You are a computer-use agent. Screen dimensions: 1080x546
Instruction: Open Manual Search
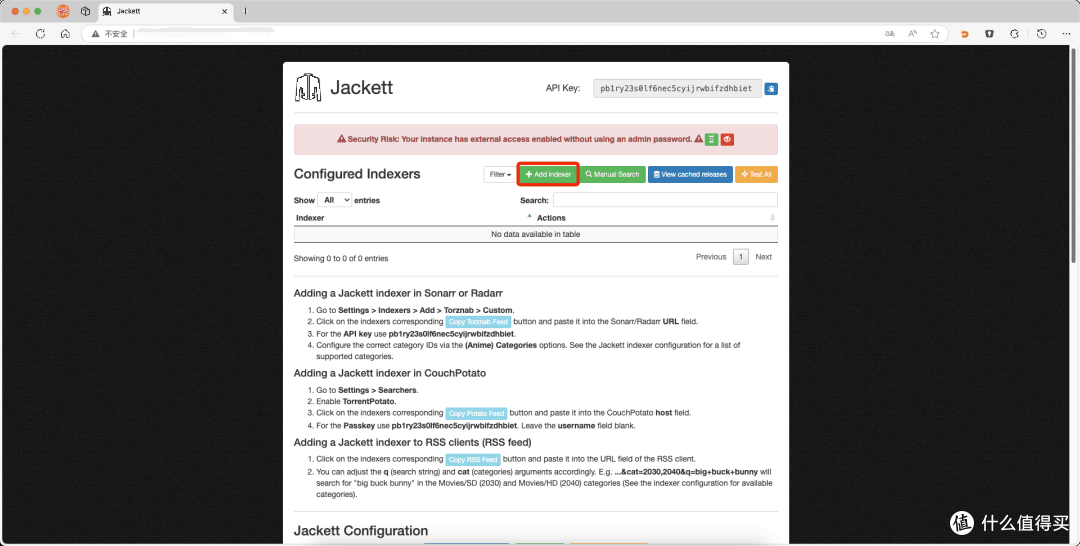click(x=612, y=175)
